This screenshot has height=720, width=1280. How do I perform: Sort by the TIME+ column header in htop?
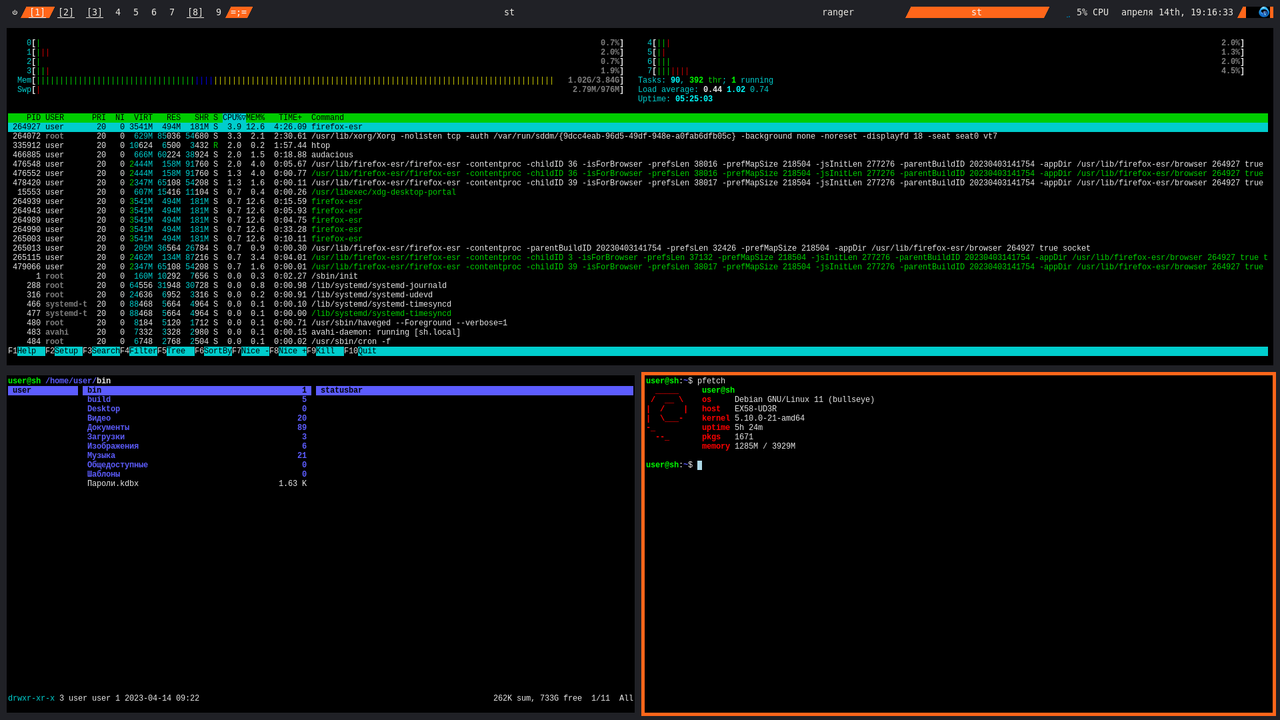click(290, 118)
